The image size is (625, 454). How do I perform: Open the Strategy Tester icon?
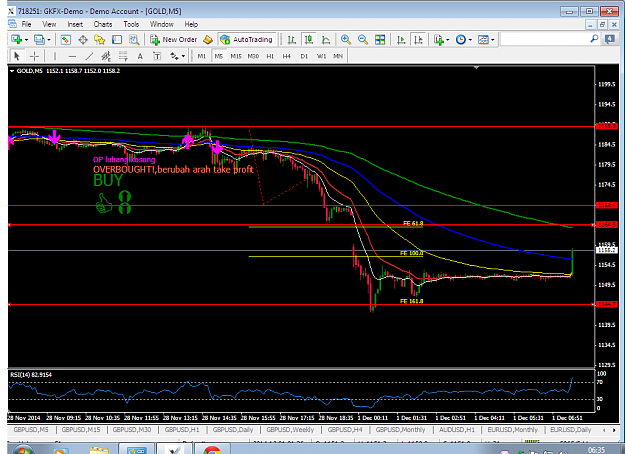tap(134, 39)
